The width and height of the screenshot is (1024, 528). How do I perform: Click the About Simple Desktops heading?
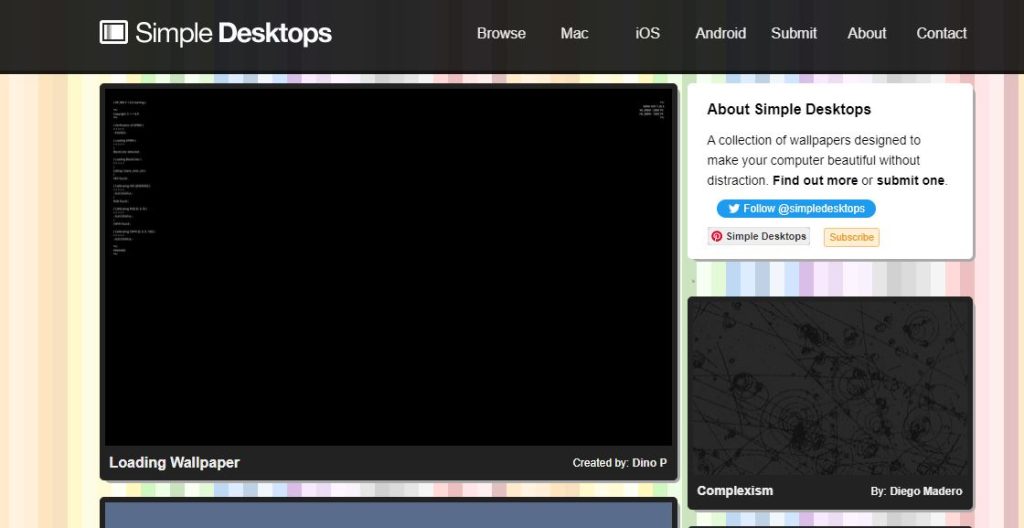tap(789, 109)
